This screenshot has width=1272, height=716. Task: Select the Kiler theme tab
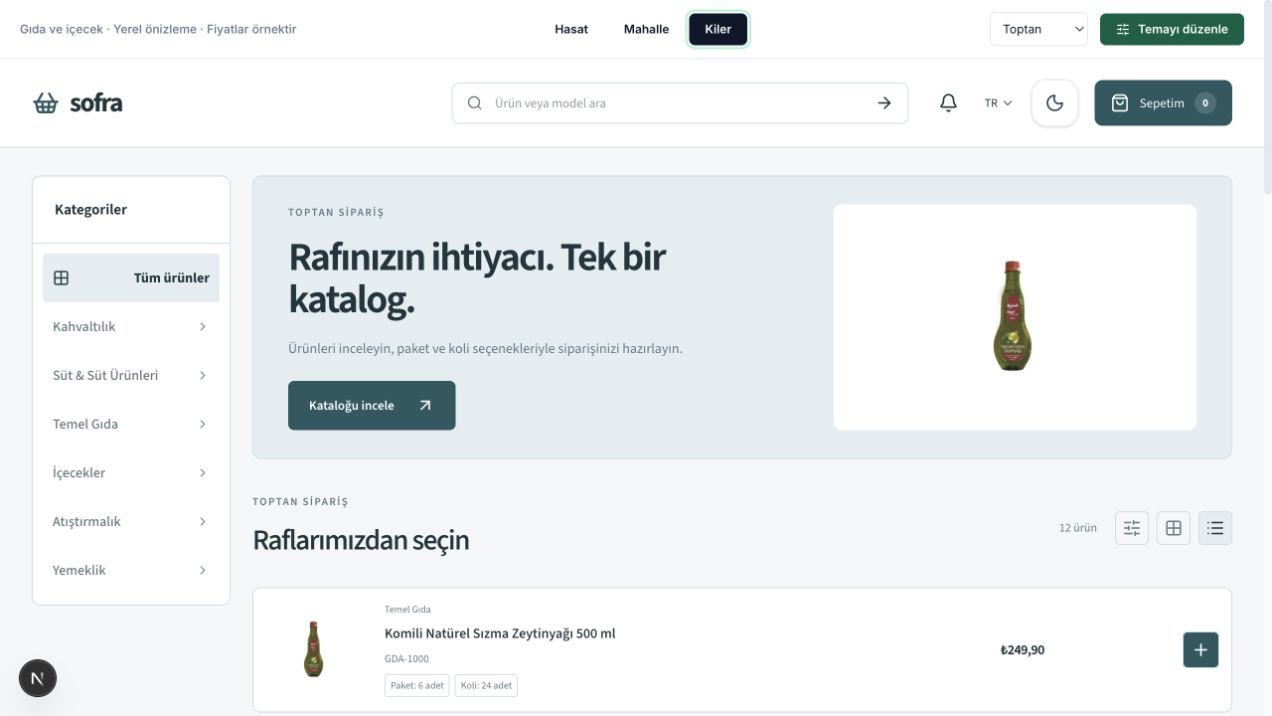tap(718, 29)
